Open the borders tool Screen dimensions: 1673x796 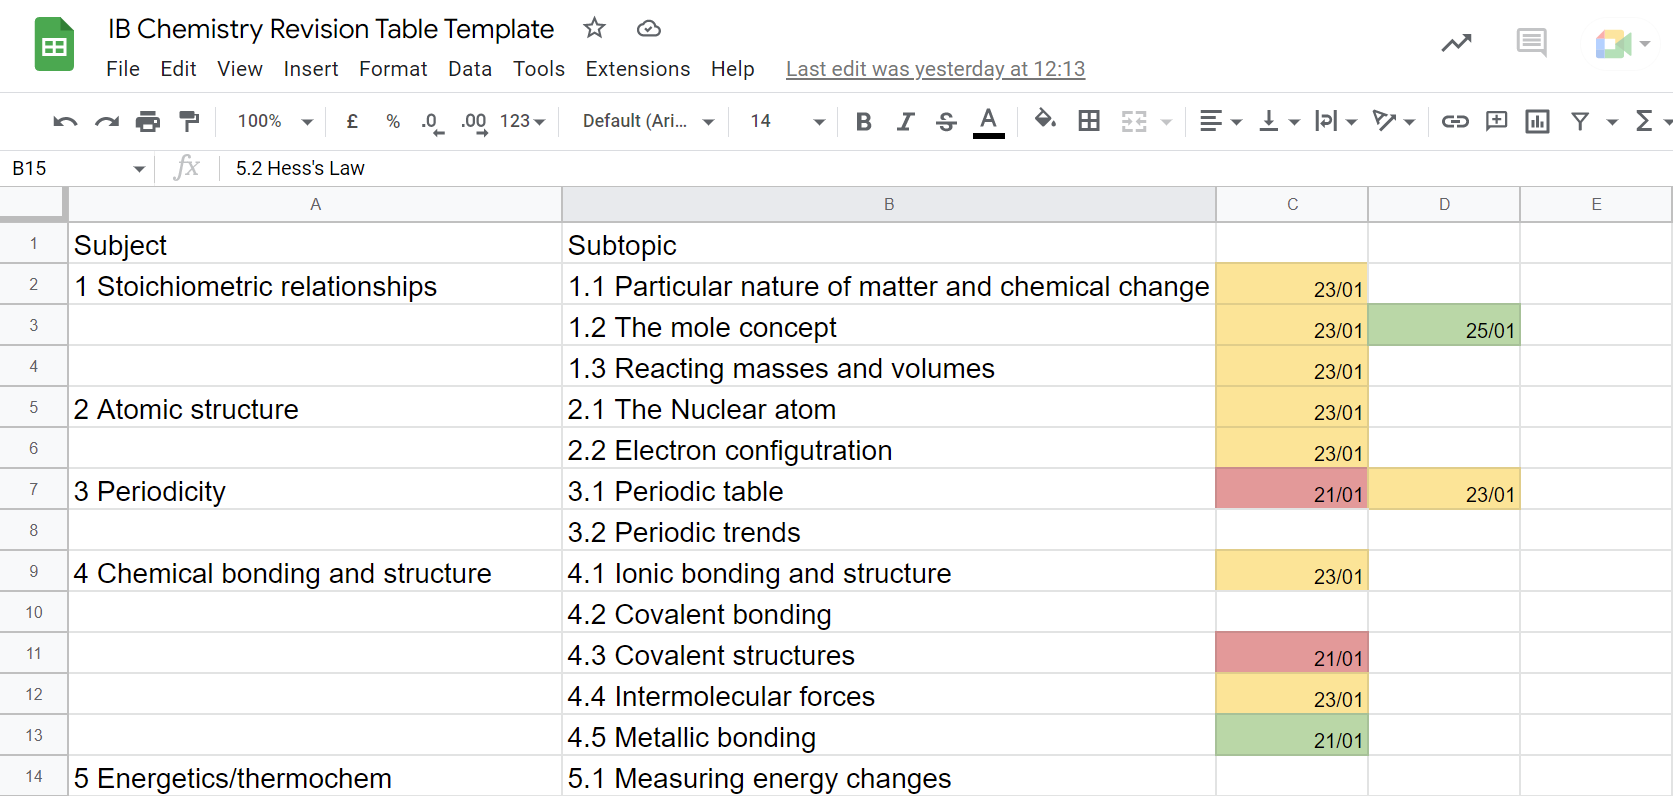(x=1089, y=121)
